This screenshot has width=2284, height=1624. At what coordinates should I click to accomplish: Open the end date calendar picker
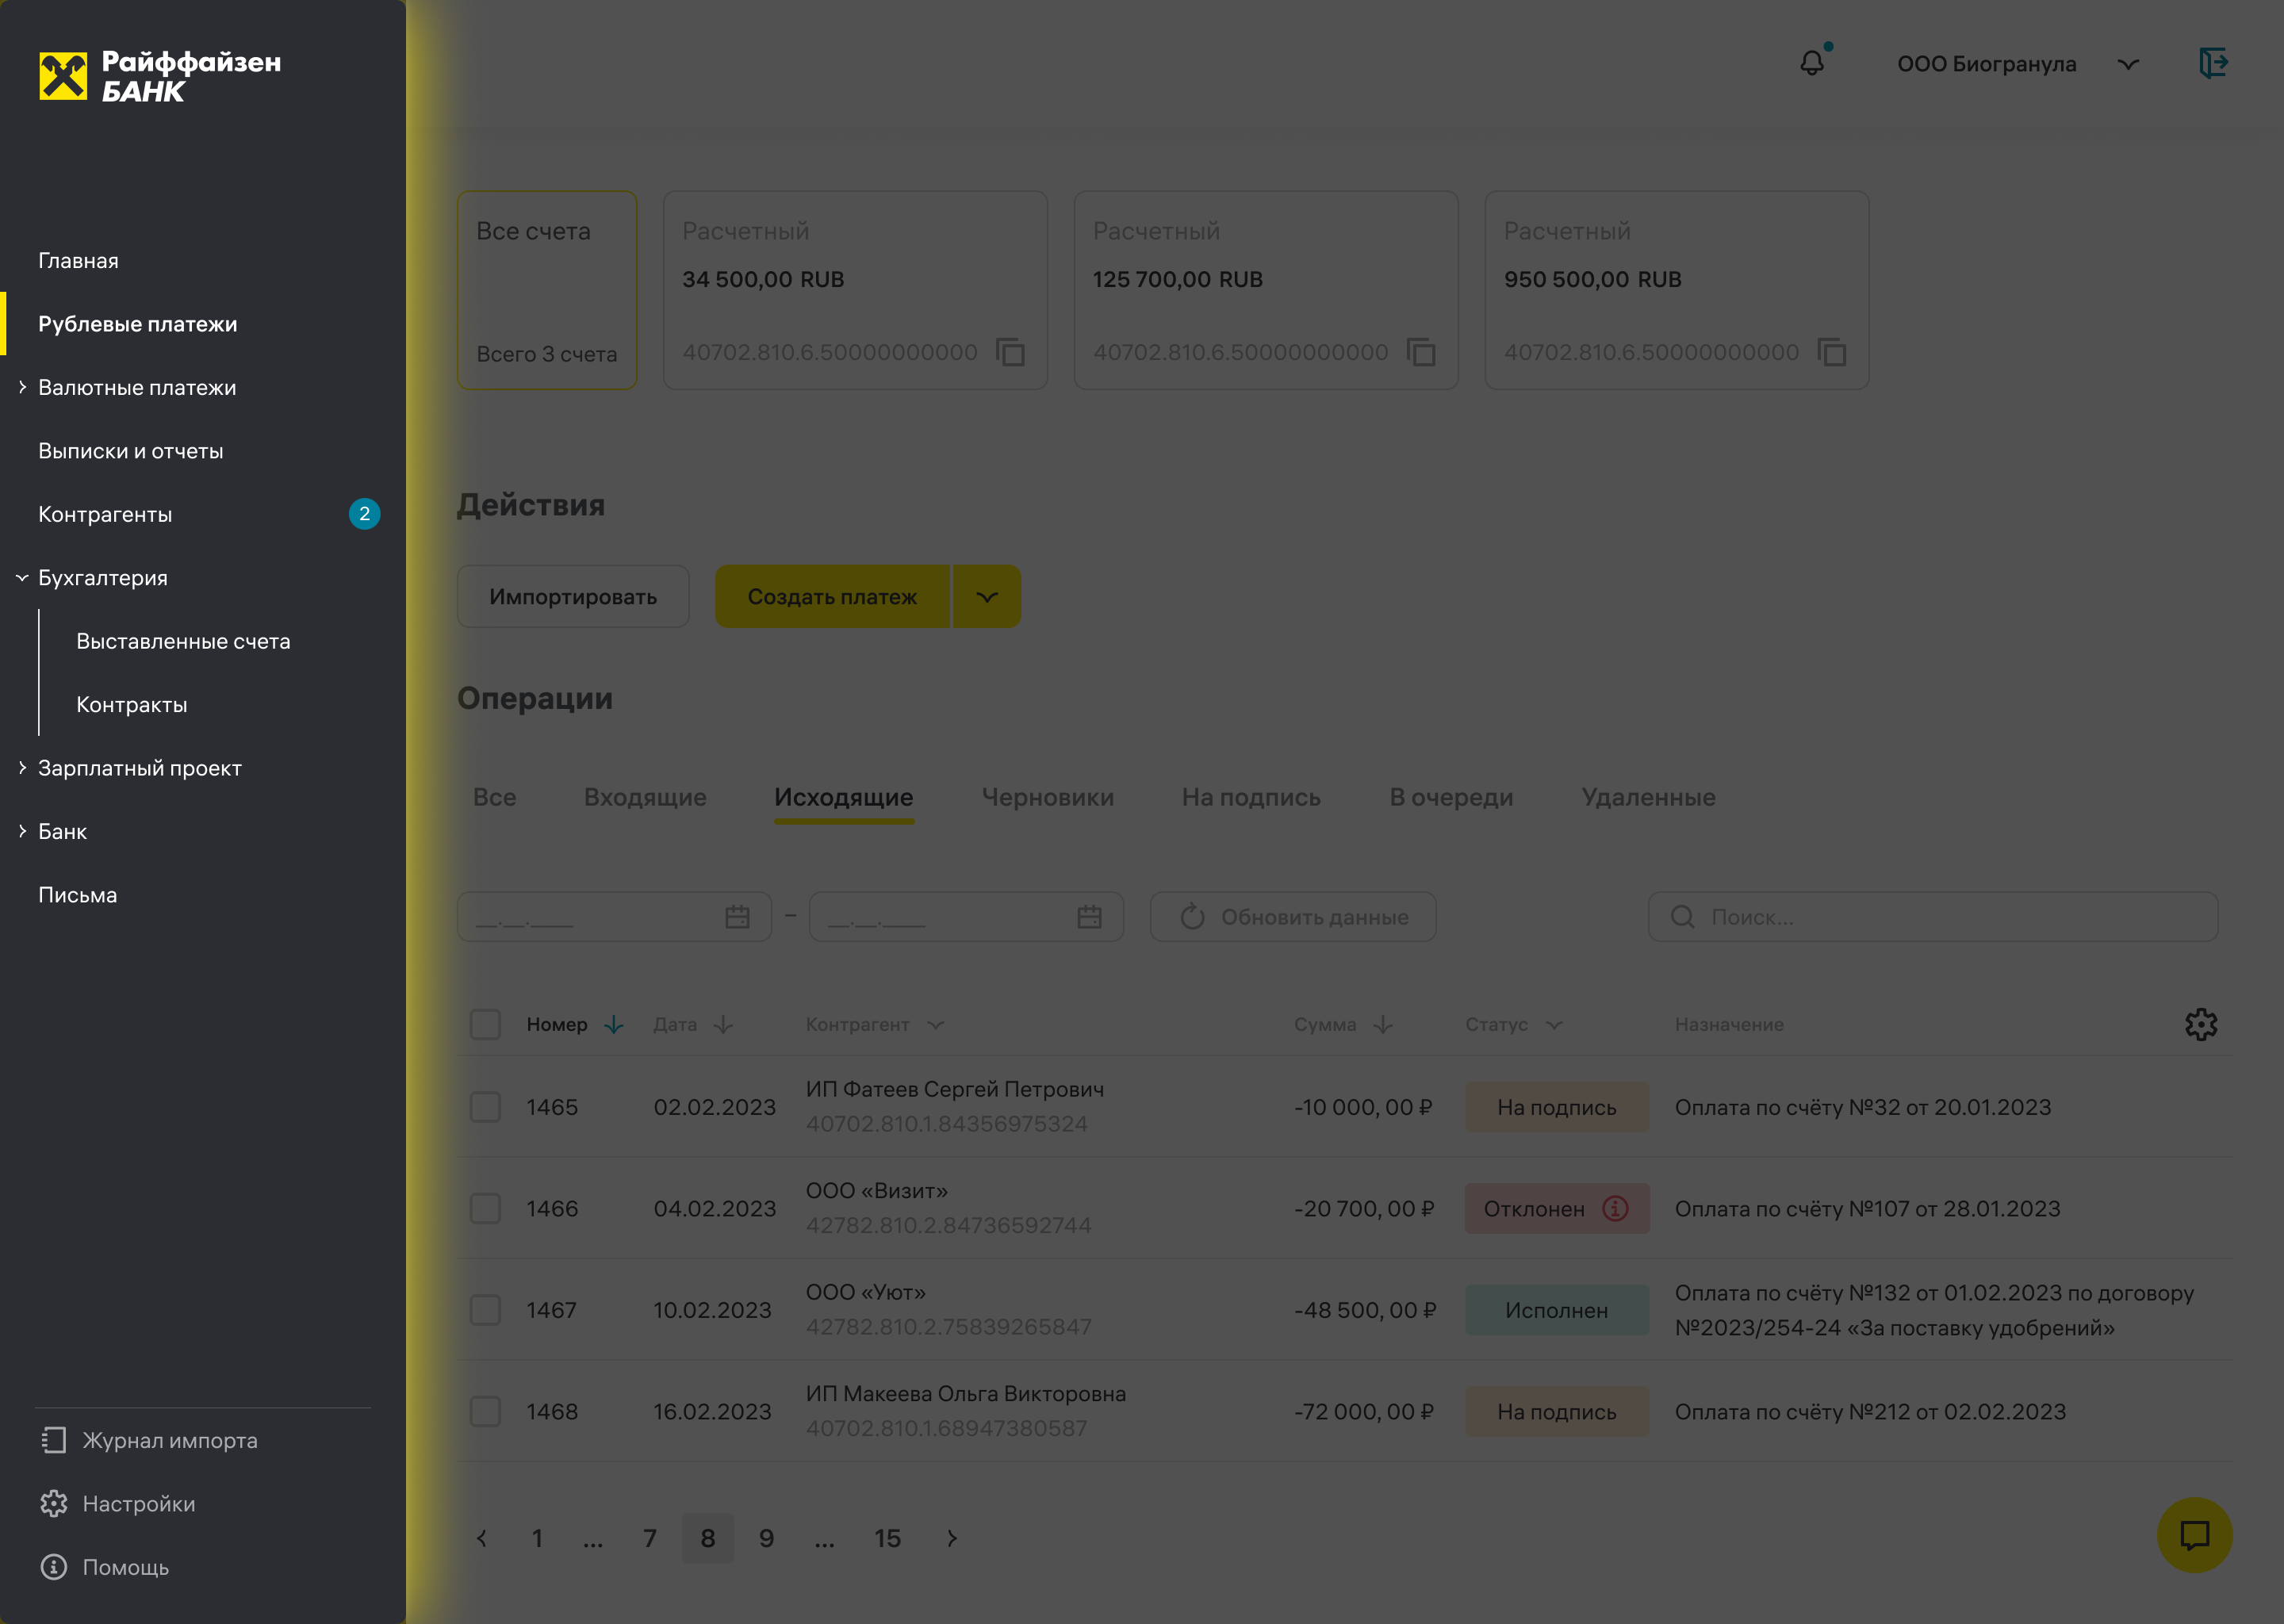coord(1089,917)
